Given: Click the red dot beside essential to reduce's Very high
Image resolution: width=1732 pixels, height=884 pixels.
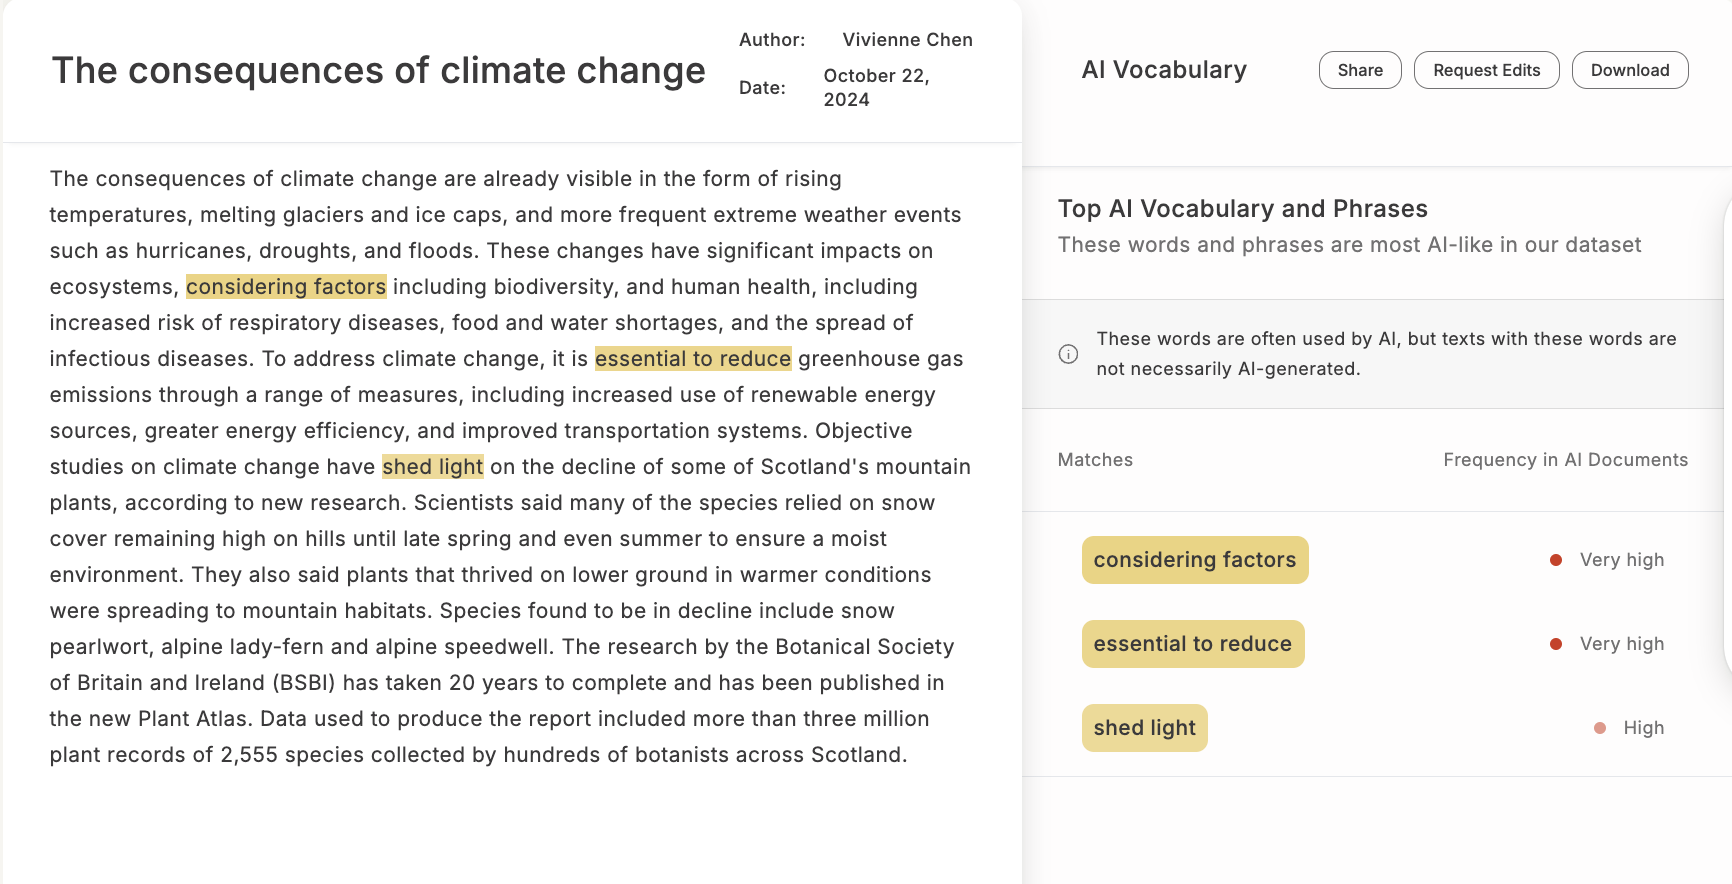Looking at the screenshot, I should [x=1556, y=644].
